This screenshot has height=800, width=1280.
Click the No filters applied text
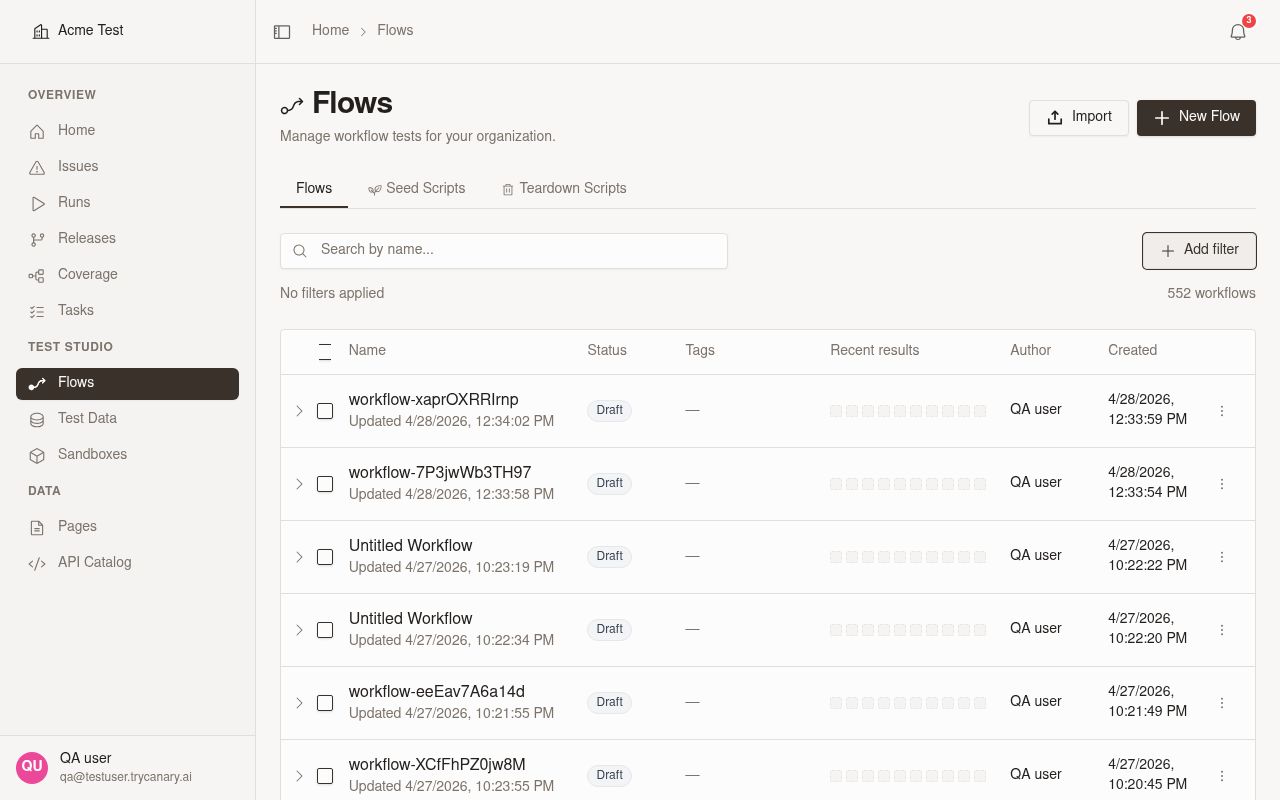point(332,293)
